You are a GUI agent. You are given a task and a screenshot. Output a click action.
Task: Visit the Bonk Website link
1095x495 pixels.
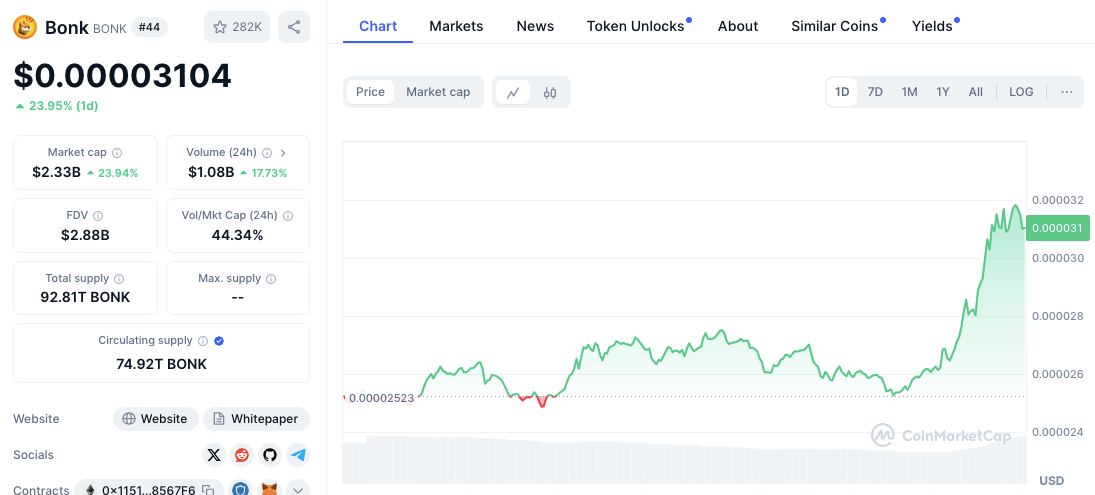154,419
